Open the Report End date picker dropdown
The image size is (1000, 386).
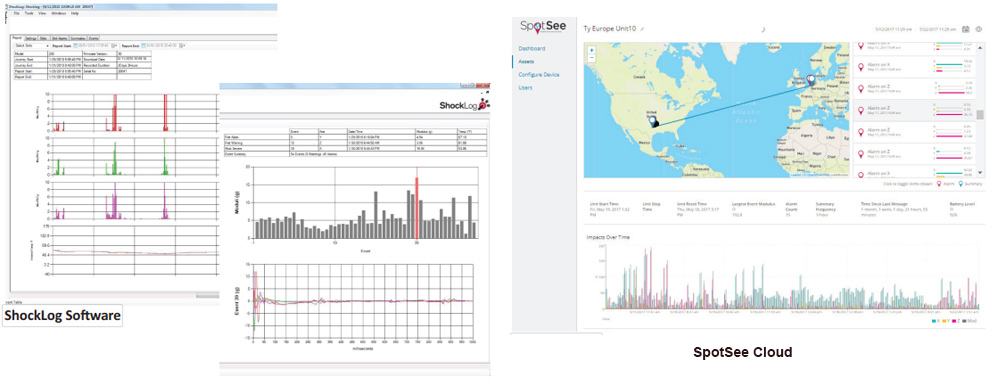(182, 46)
